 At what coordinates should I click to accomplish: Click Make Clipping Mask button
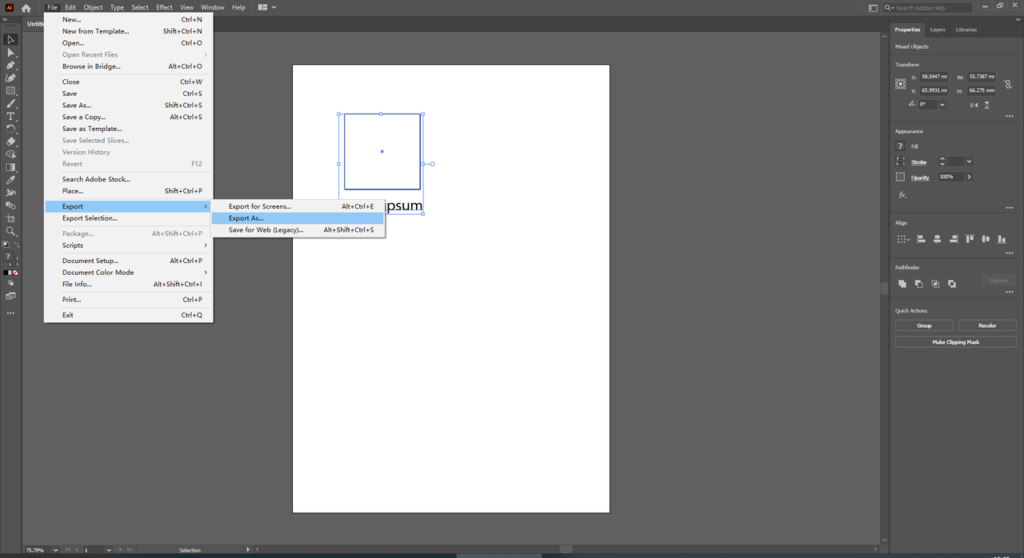pos(955,342)
